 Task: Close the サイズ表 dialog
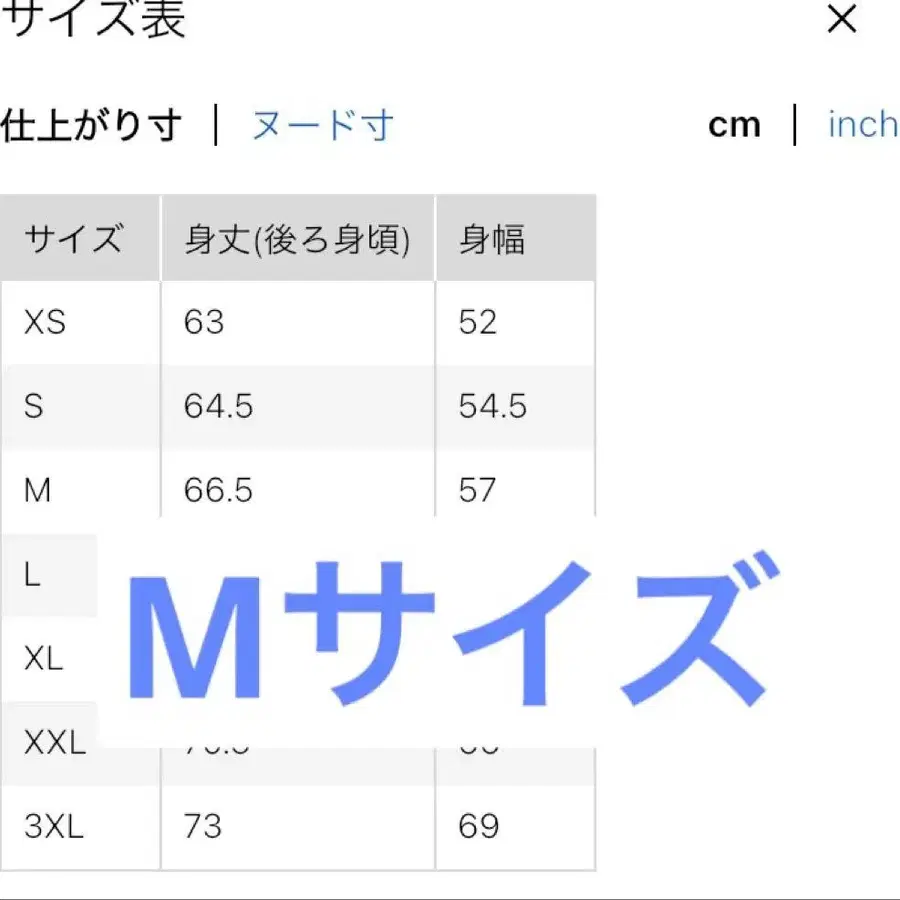(843, 20)
